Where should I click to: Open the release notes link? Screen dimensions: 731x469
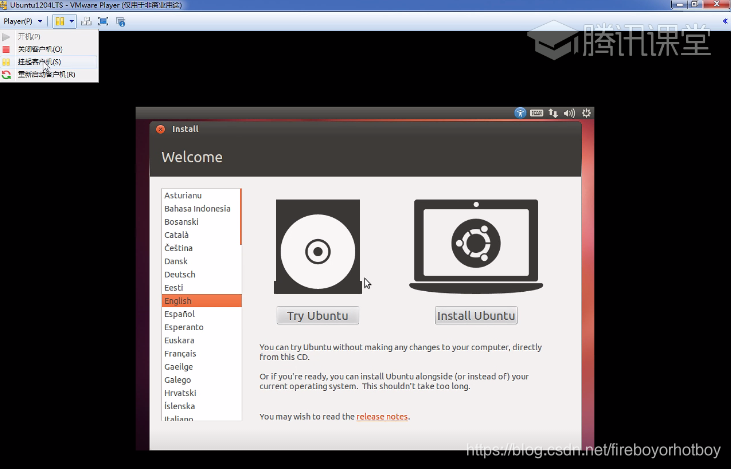click(x=382, y=416)
